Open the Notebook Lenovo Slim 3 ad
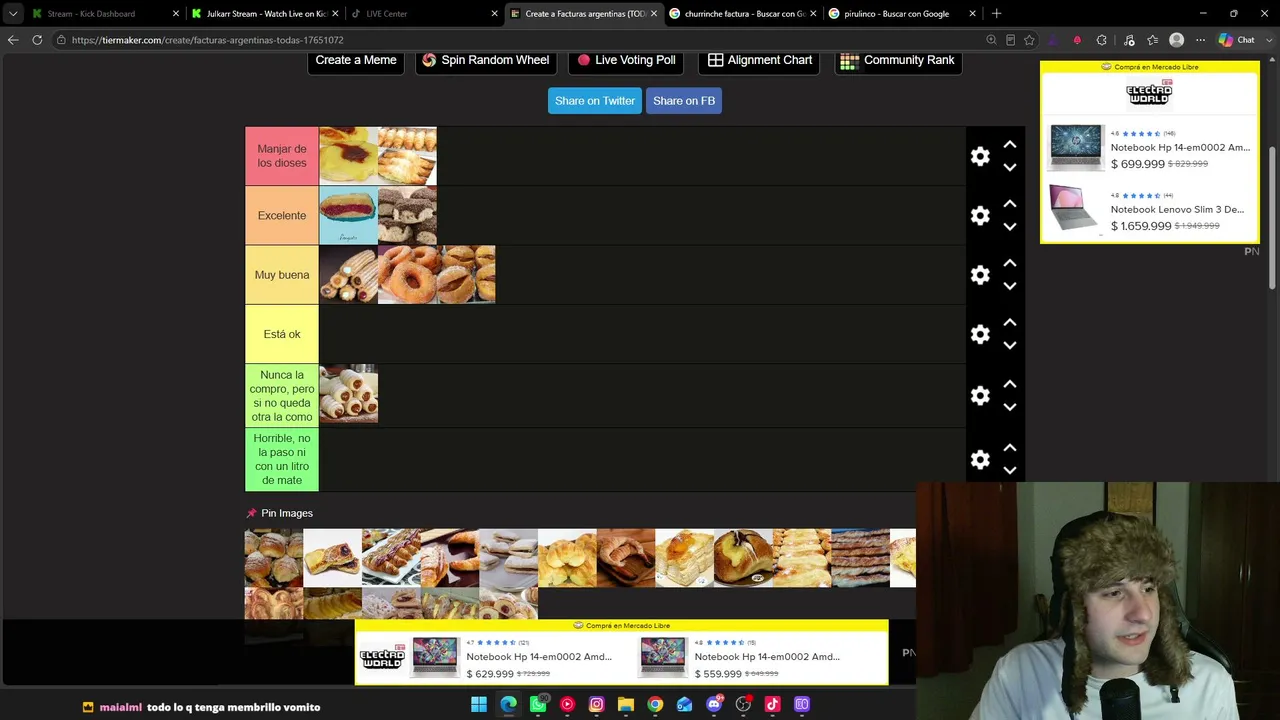 click(x=1150, y=210)
